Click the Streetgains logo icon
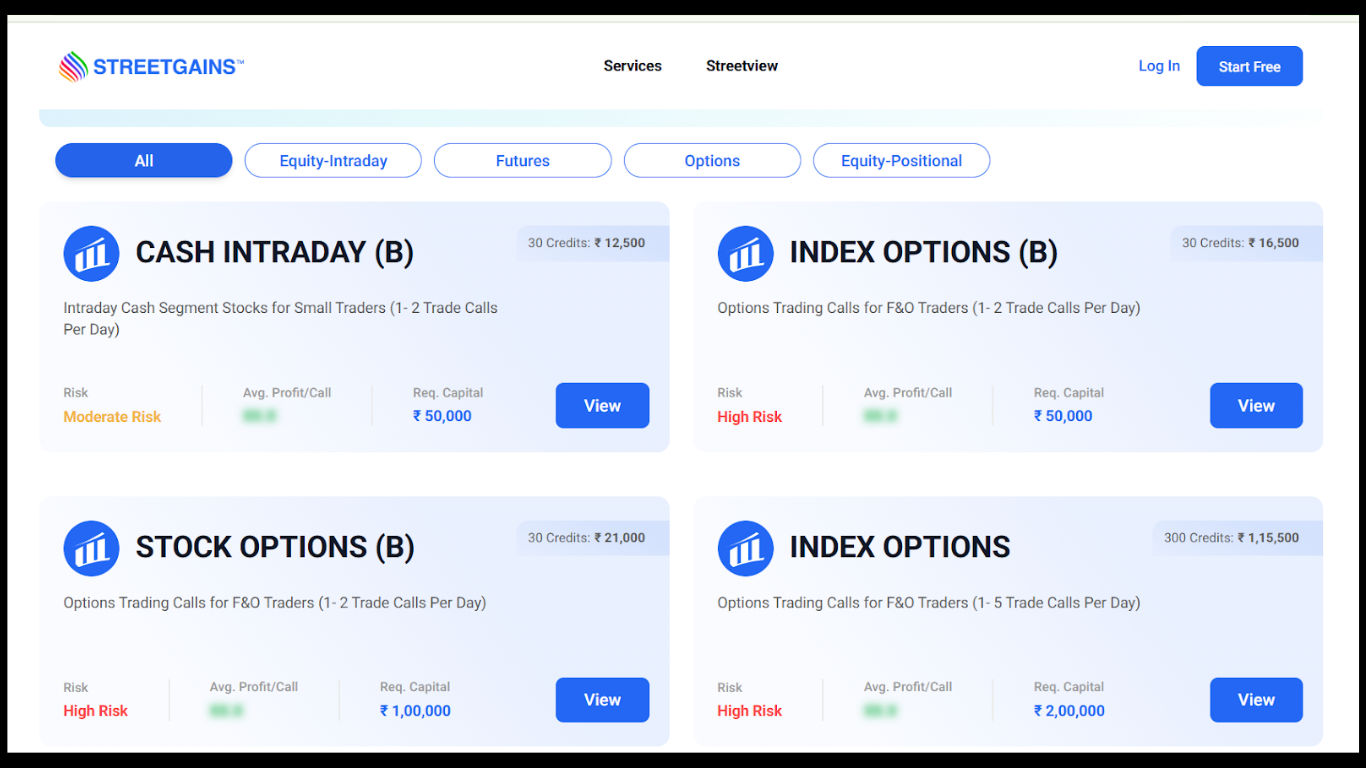Screen dimensions: 1366x768 pos(73,67)
